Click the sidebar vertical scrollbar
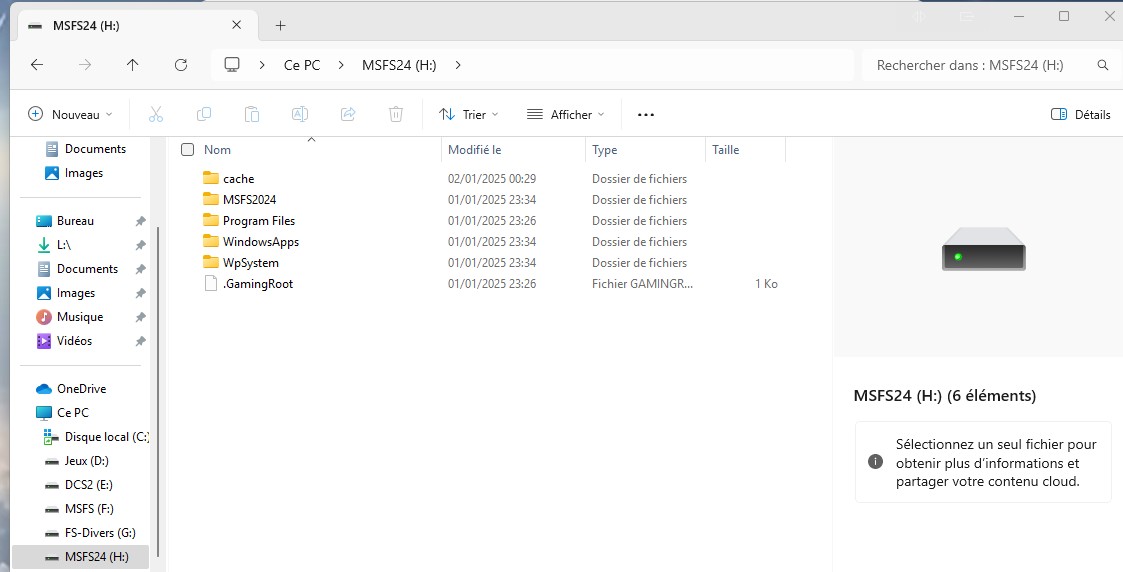Screen dimensions: 1123x572 tap(158, 392)
